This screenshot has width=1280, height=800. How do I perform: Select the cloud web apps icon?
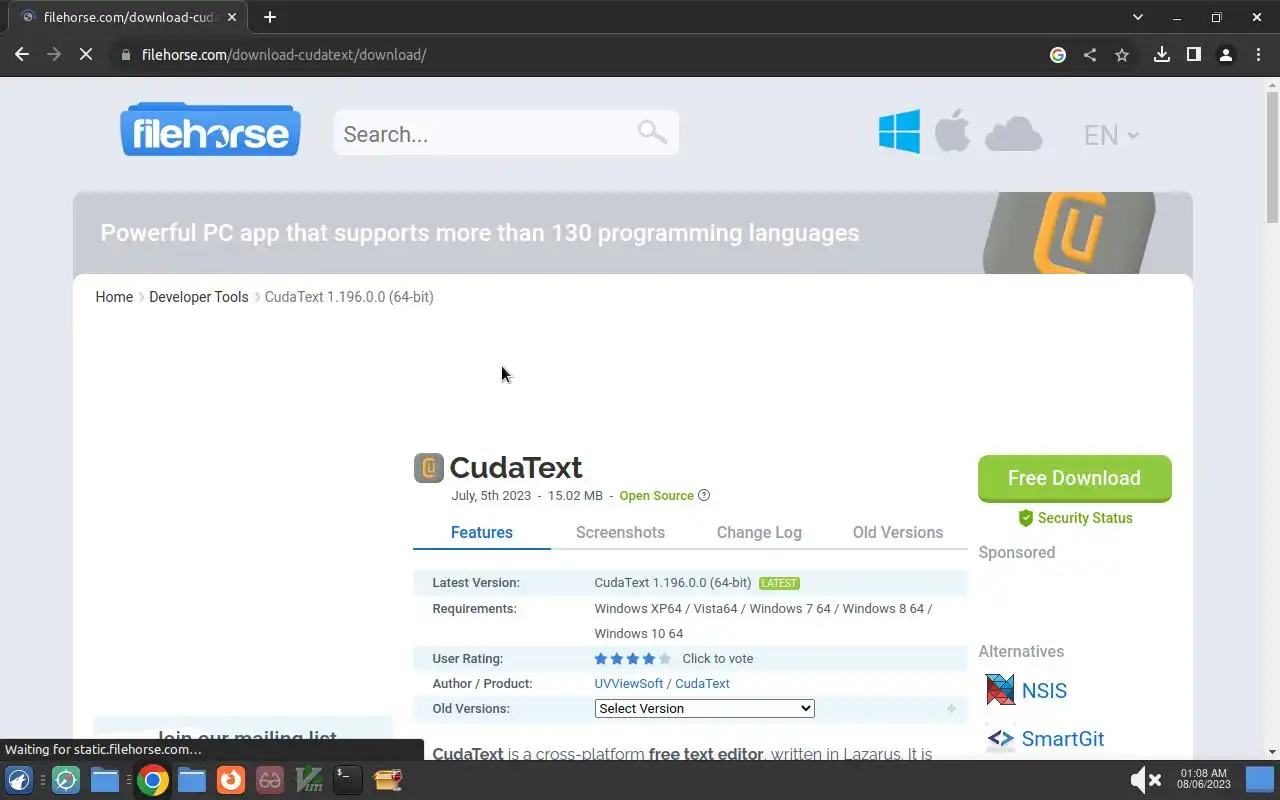pyautogui.click(x=1013, y=134)
